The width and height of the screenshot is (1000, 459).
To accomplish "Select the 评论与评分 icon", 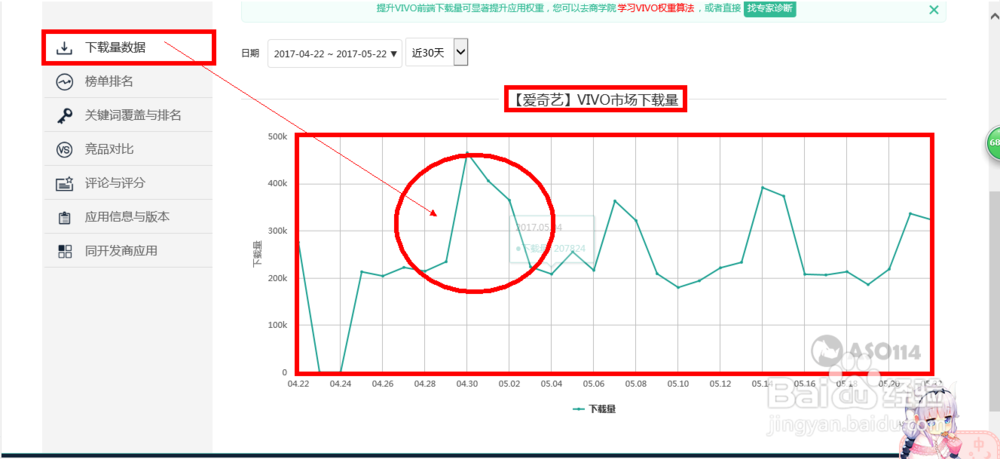I will 64,184.
